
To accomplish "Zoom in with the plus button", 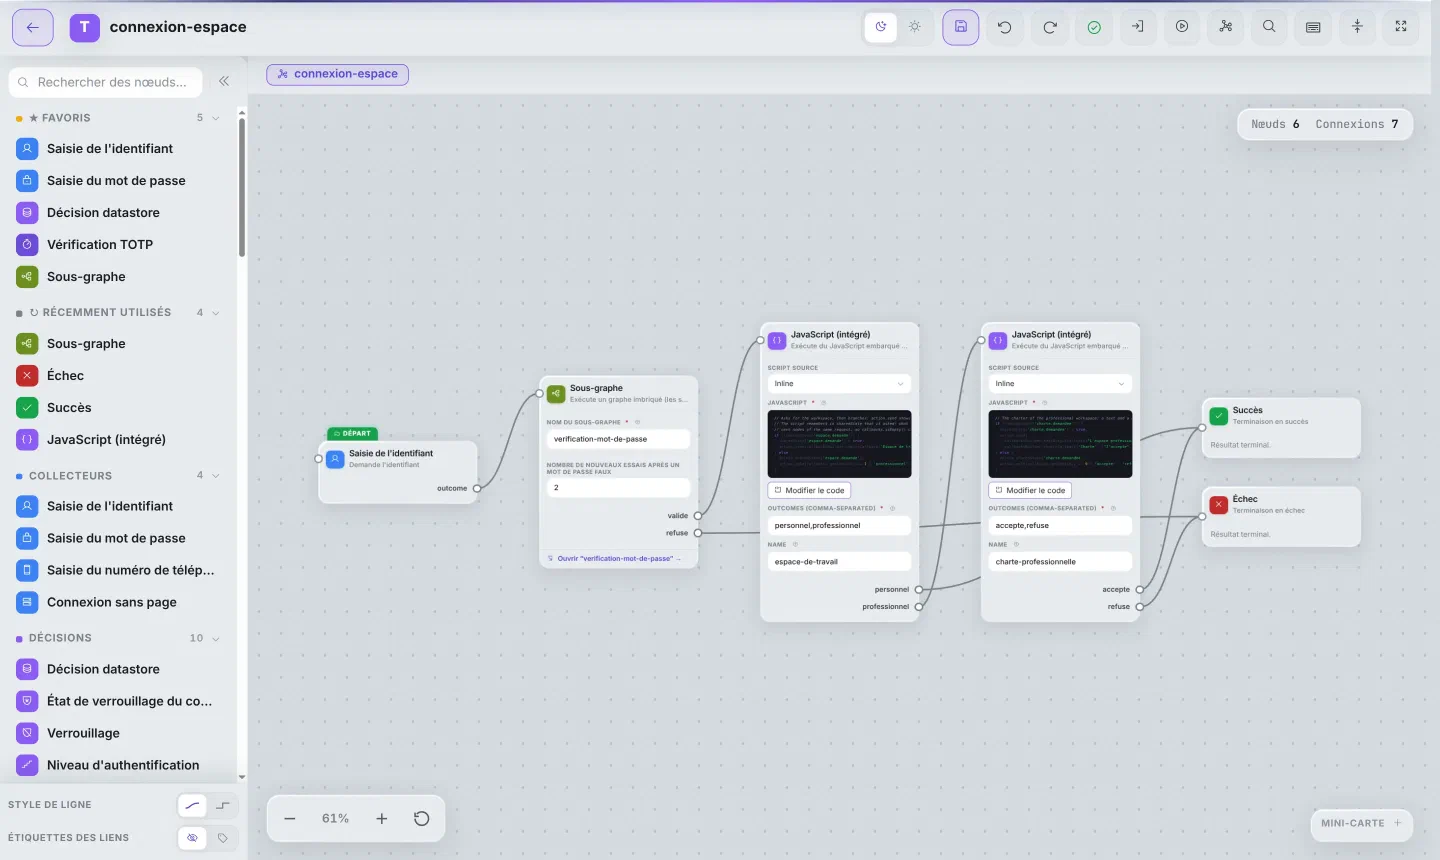I will tap(381, 818).
